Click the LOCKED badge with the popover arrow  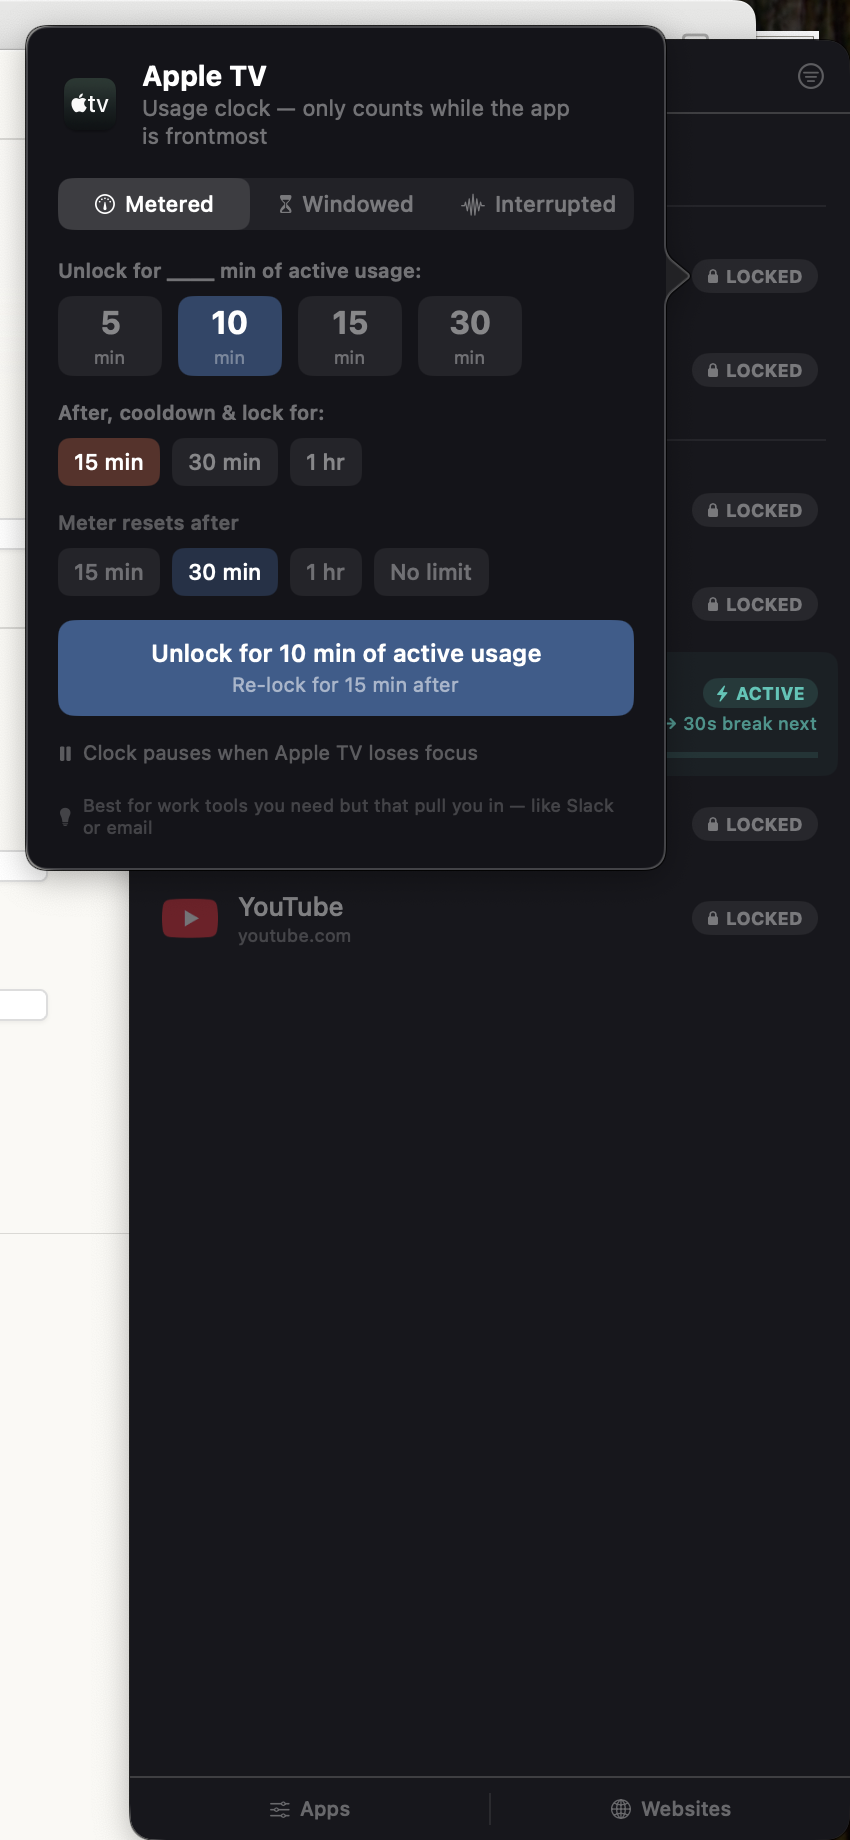tap(755, 276)
